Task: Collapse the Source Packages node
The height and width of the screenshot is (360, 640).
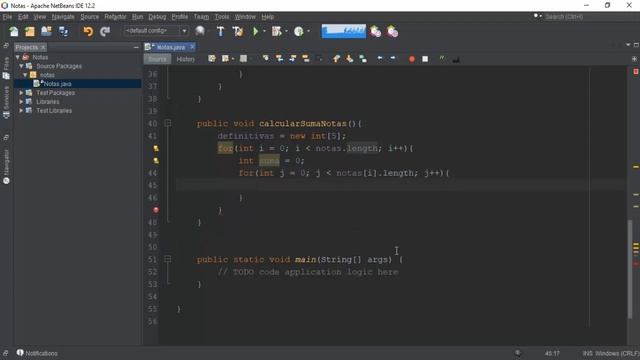Action: [21, 66]
